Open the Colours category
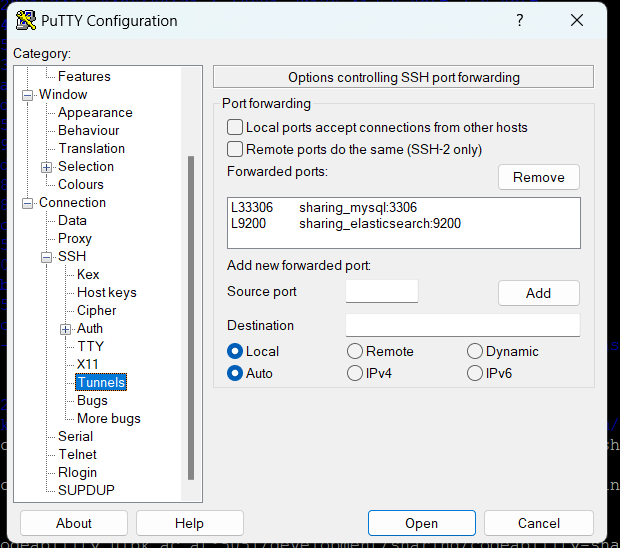 click(81, 184)
